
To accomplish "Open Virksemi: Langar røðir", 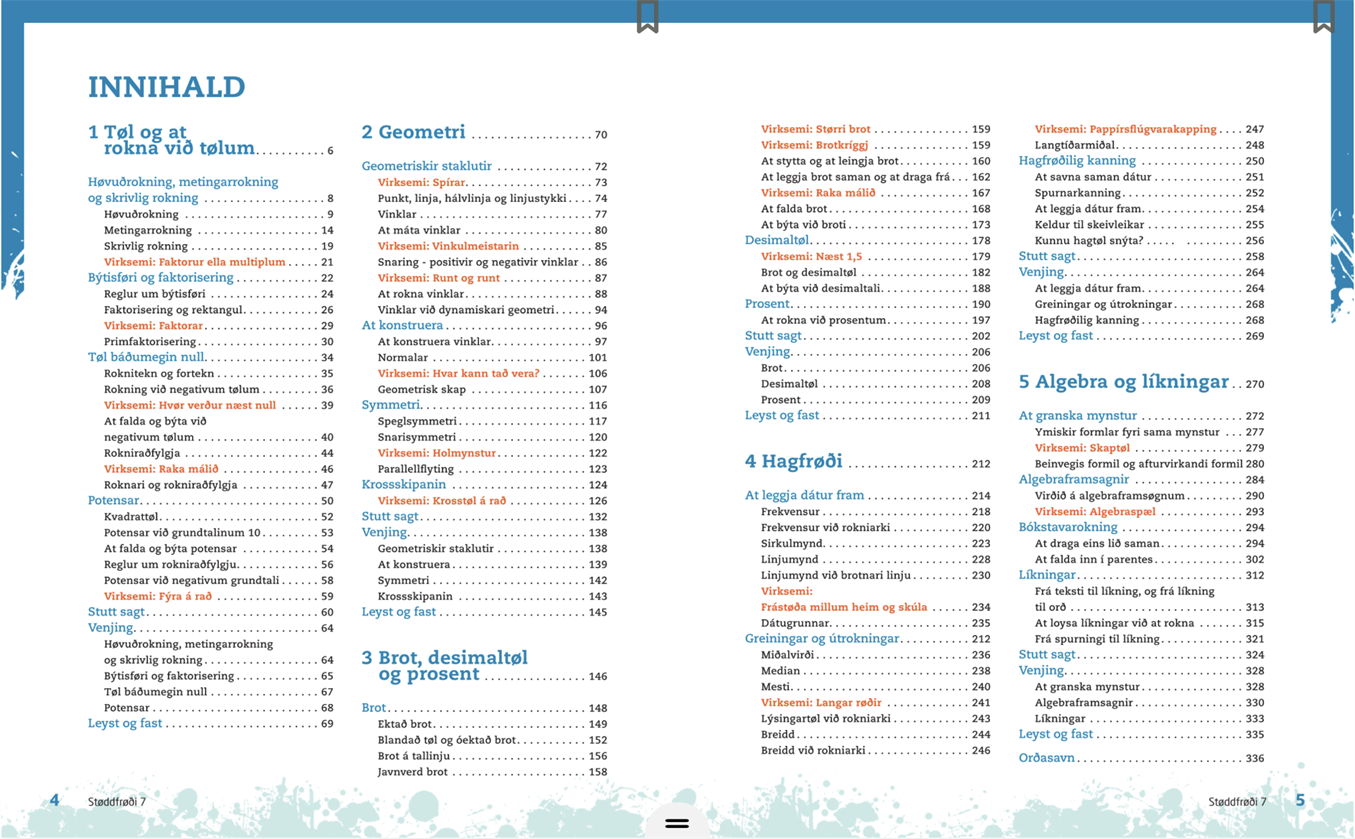I will tap(876, 702).
